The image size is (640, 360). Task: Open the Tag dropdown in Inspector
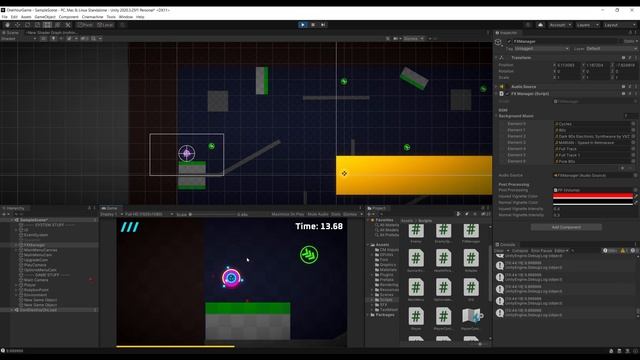[541, 49]
